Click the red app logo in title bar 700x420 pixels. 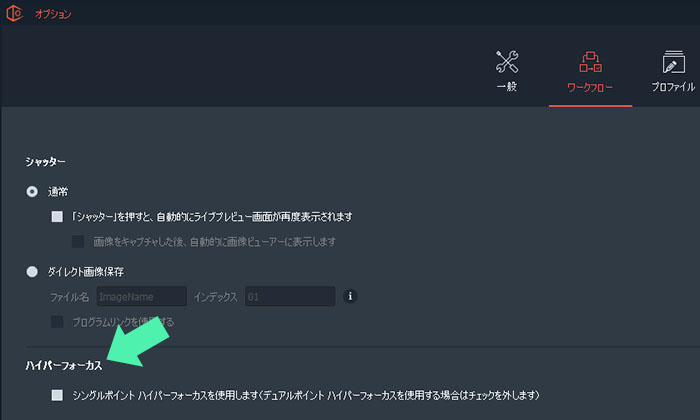tap(14, 14)
